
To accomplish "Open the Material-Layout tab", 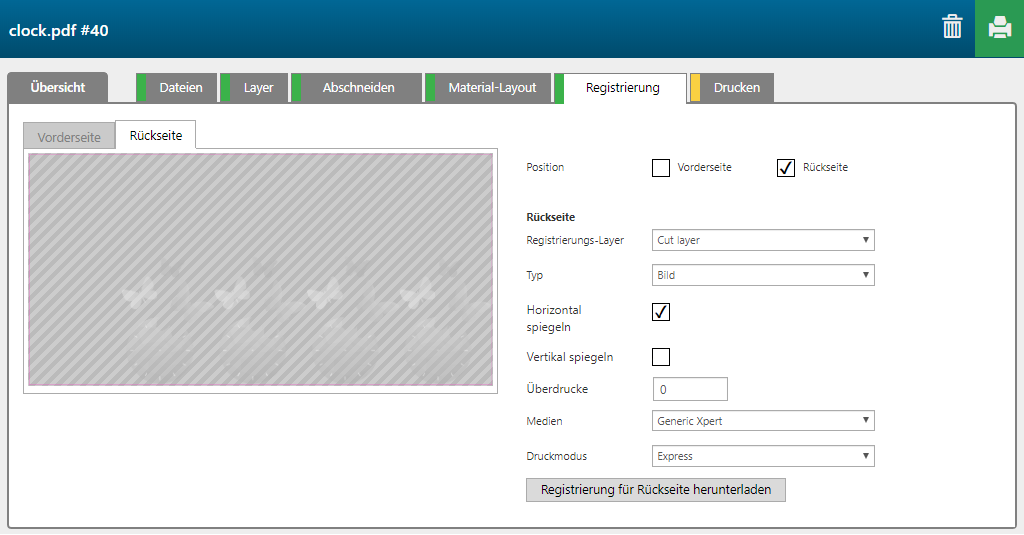I will (x=491, y=88).
